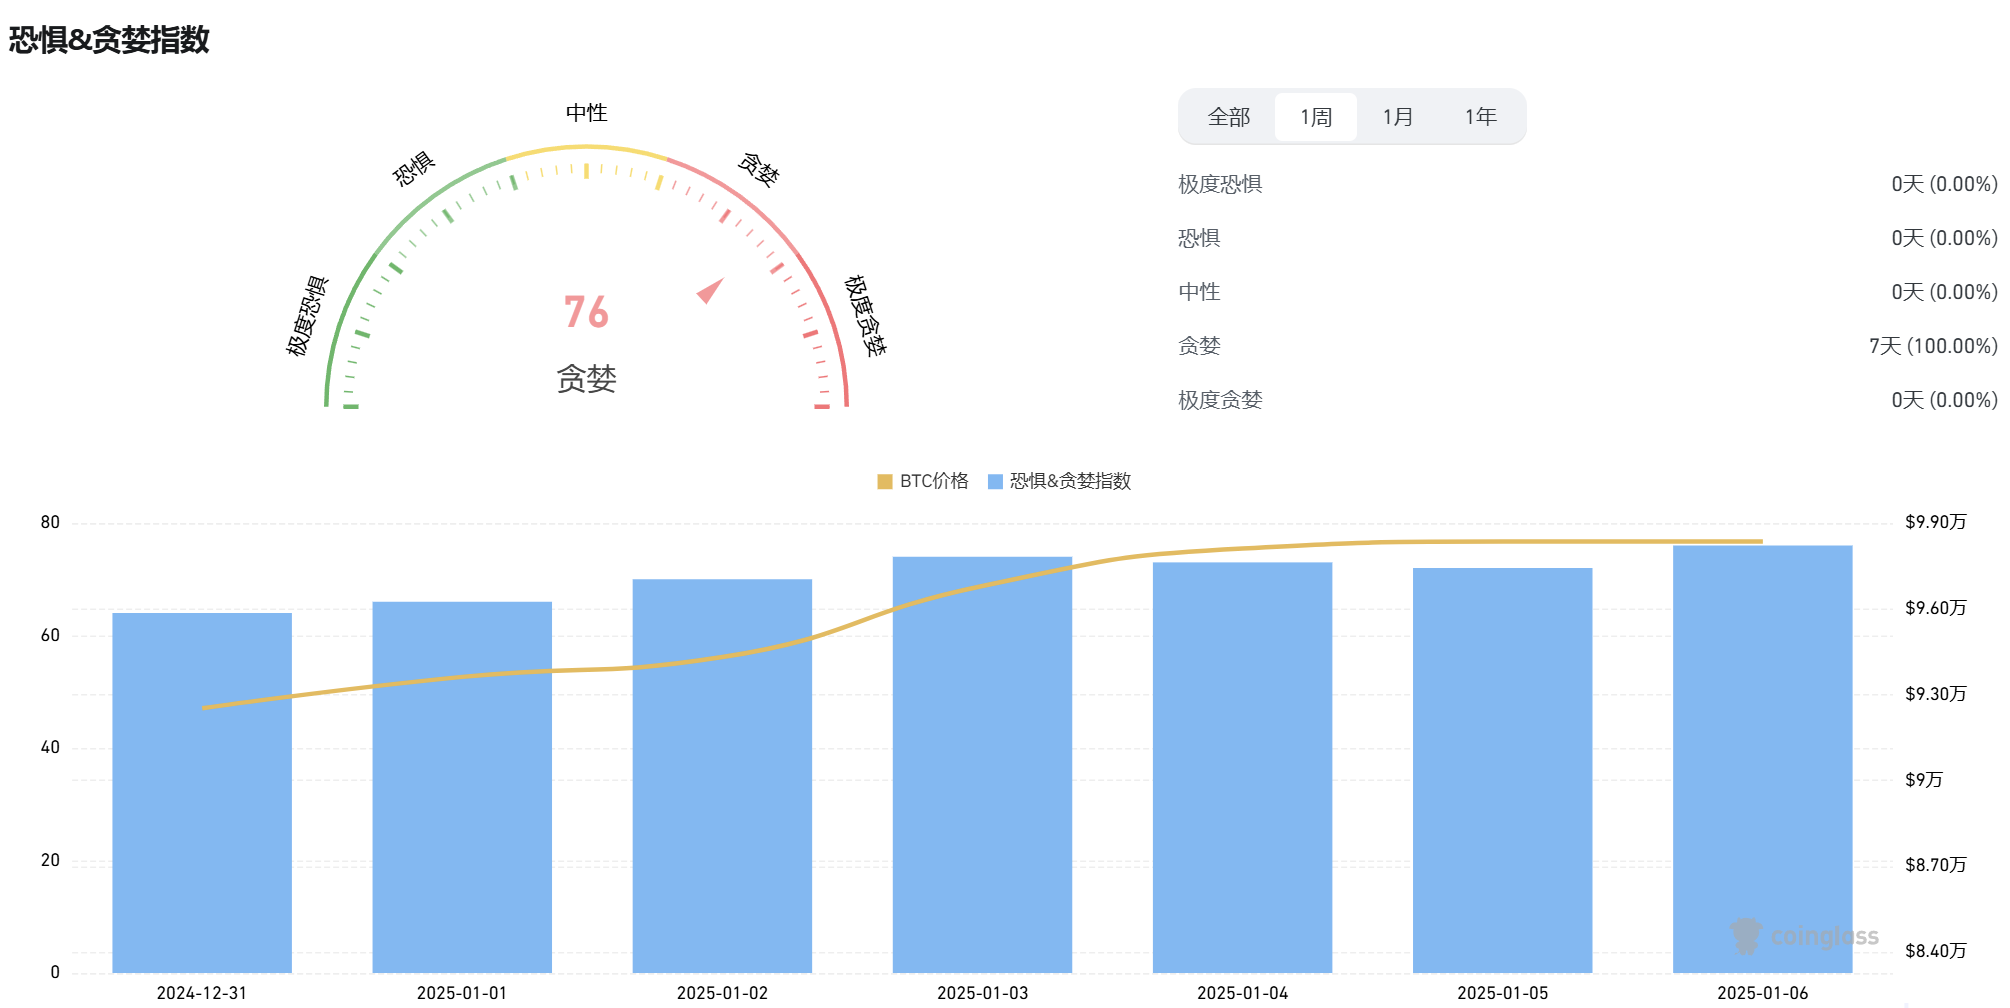Click the 贪婪 label under gauge value
Image resolution: width=2010 pixels, height=1008 pixels.
coord(586,379)
